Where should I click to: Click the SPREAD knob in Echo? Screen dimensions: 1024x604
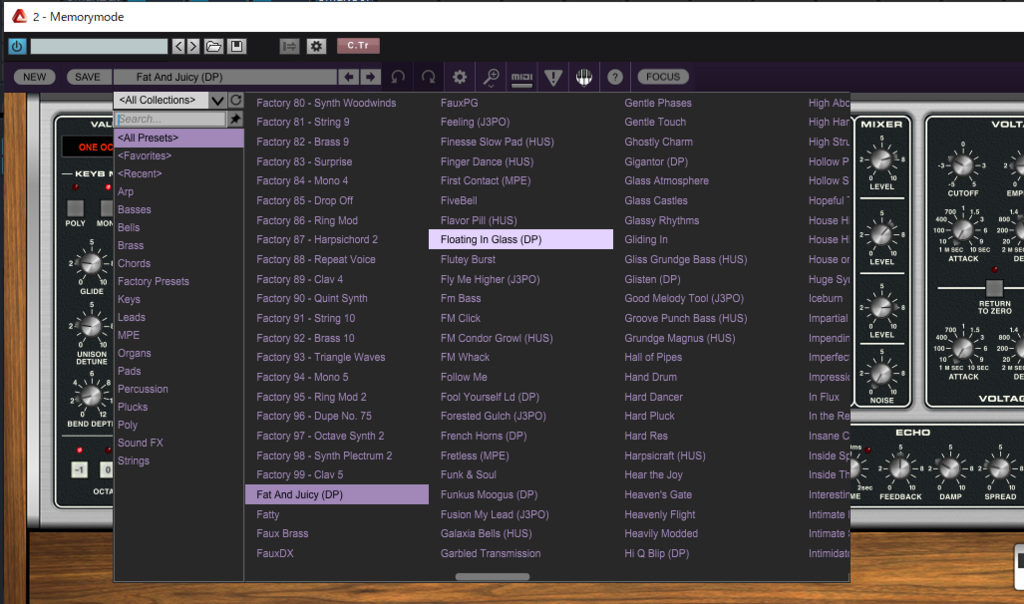coord(999,468)
